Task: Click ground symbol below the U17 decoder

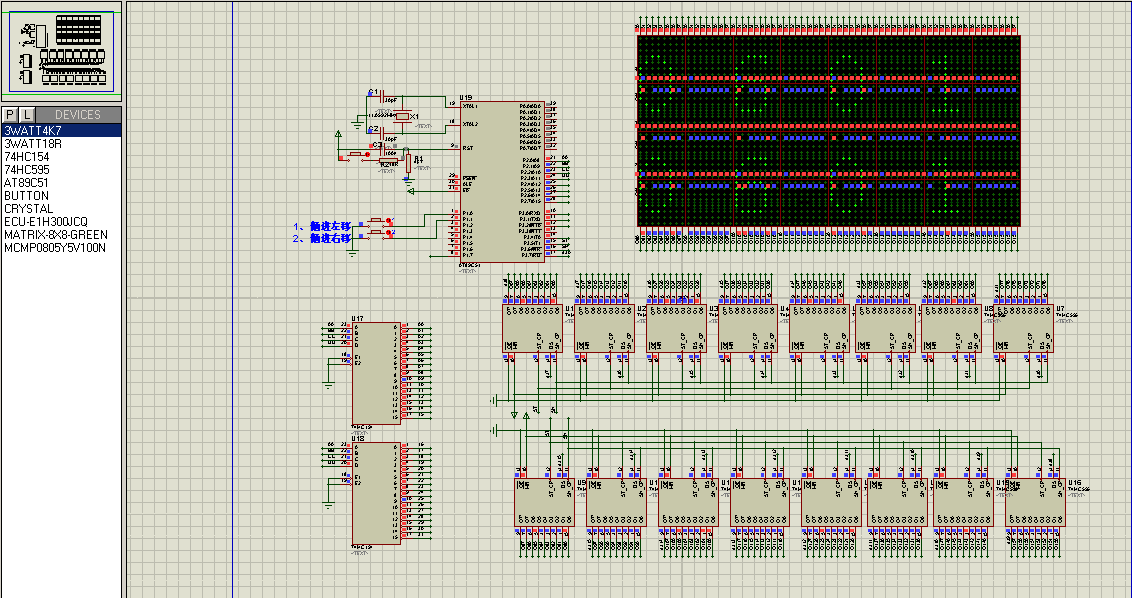Action: point(328,386)
